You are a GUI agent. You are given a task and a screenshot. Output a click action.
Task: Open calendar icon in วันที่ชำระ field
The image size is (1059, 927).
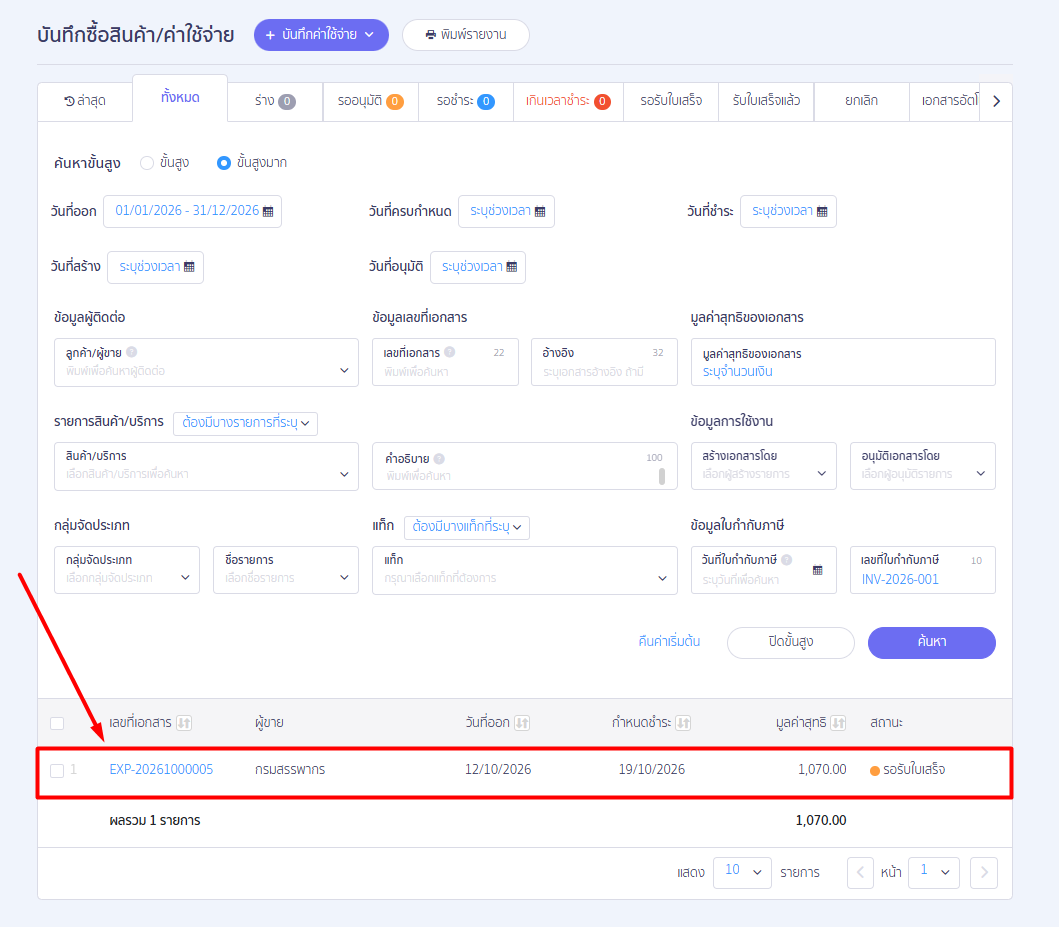point(822,211)
